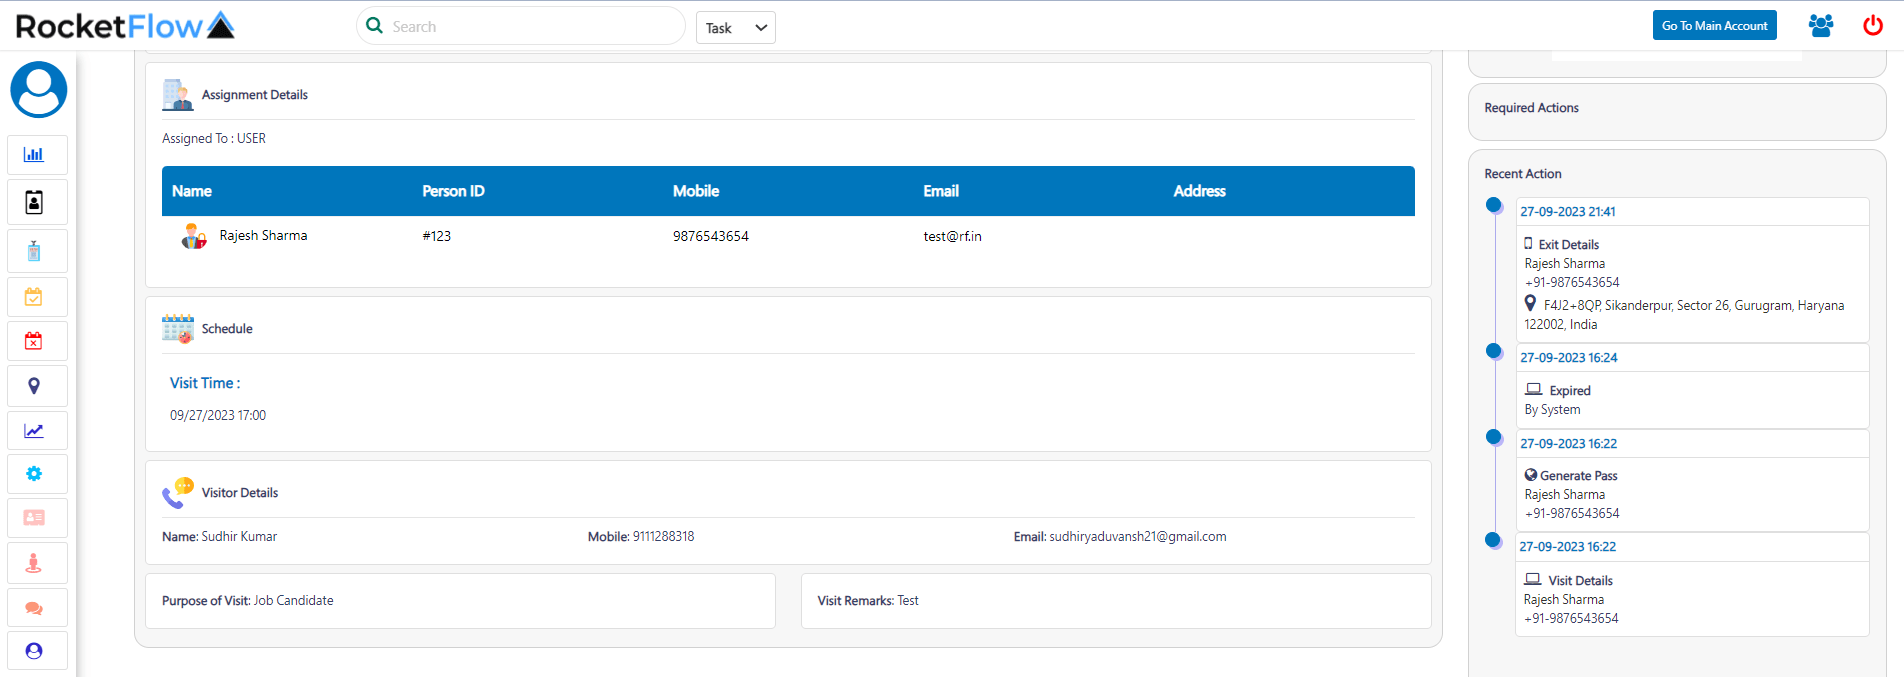This screenshot has width=1904, height=677.
Task: Open the purple user circle sidebar icon
Action: (x=34, y=651)
